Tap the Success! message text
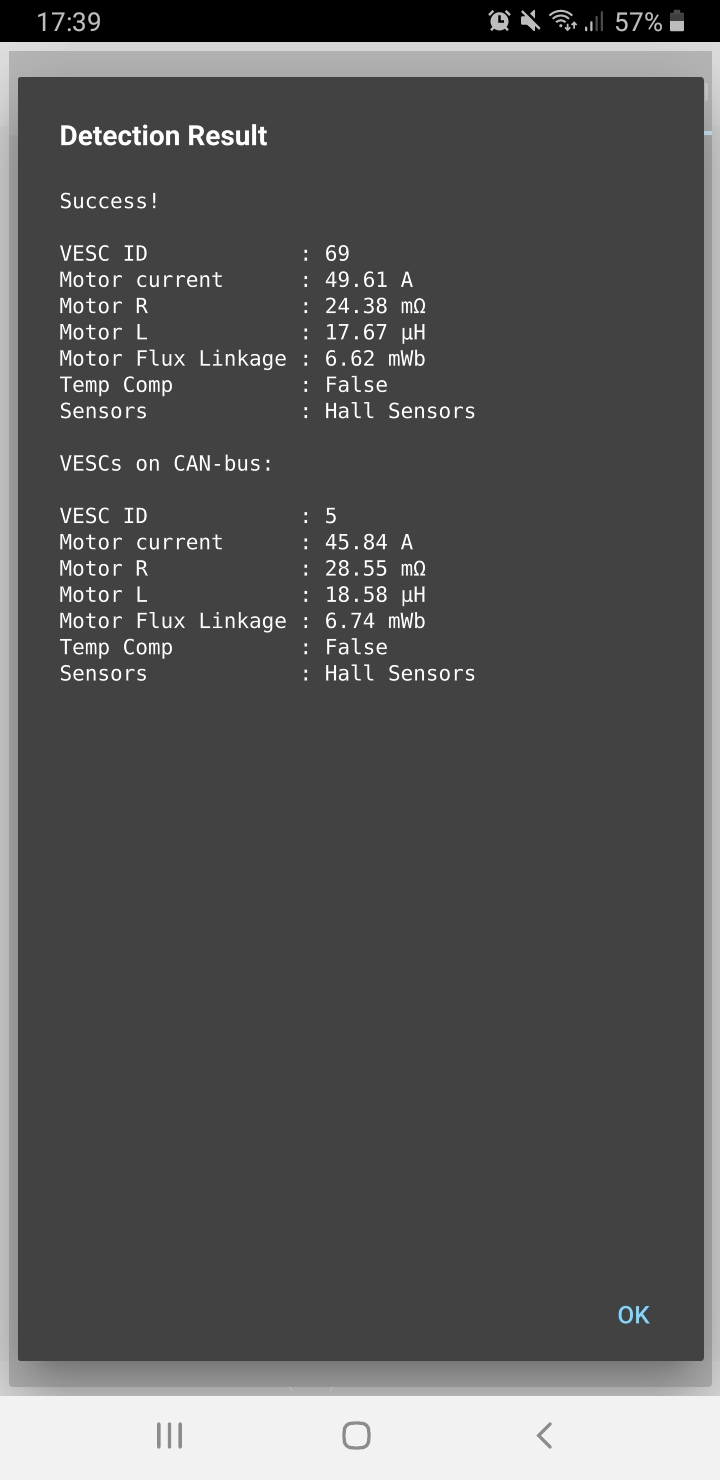 click(x=109, y=201)
